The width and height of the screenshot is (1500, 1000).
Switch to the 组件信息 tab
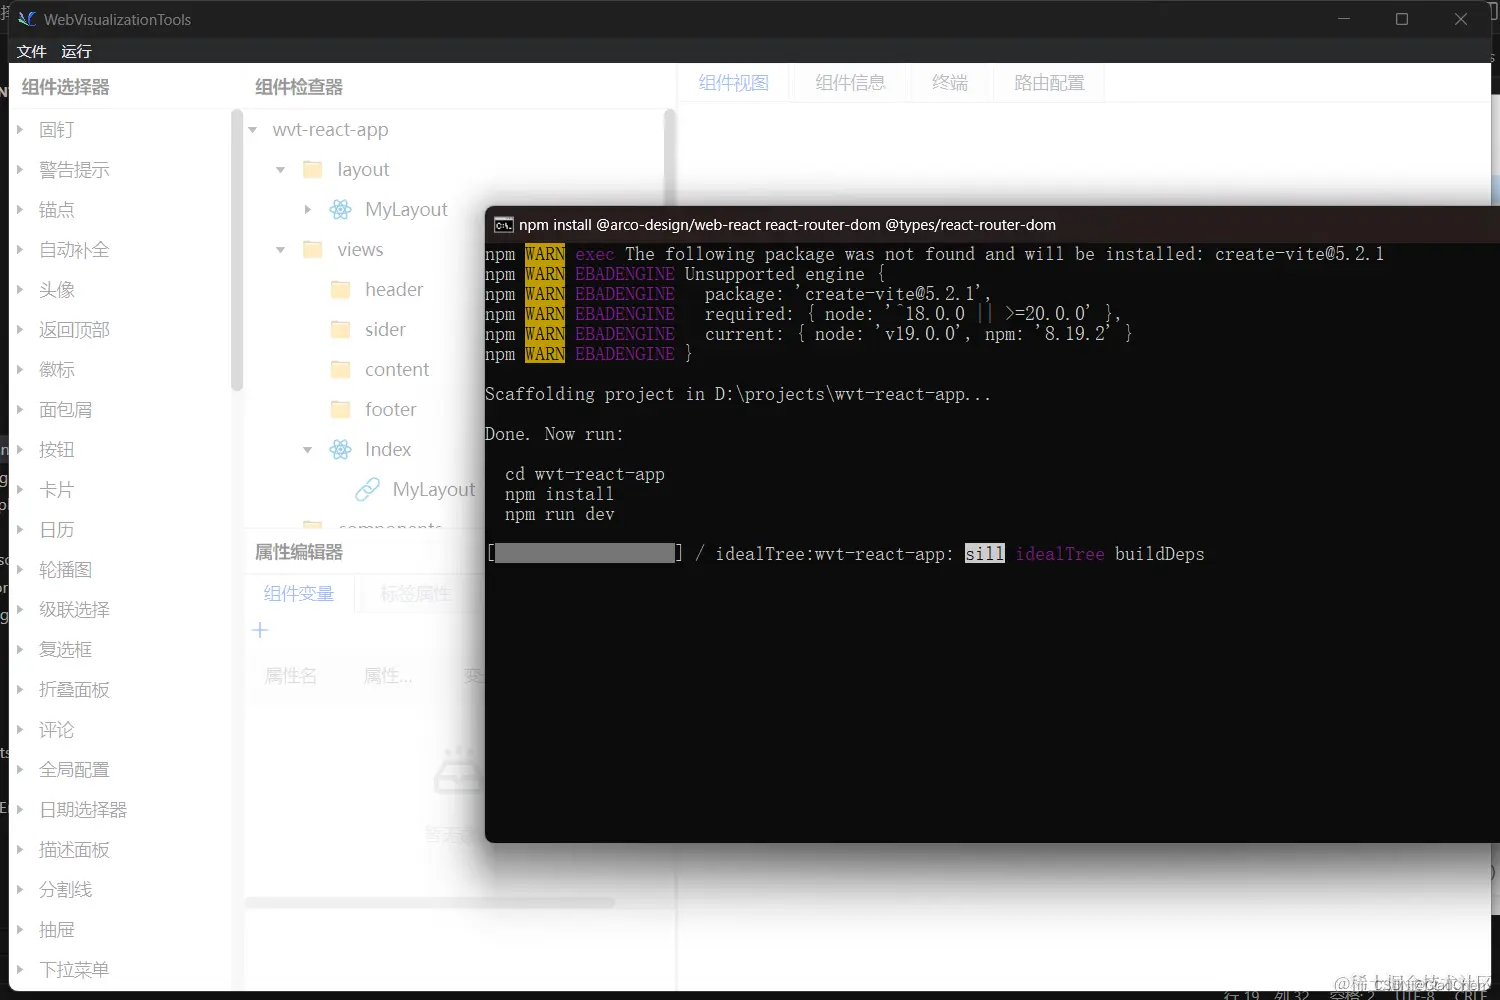[850, 83]
